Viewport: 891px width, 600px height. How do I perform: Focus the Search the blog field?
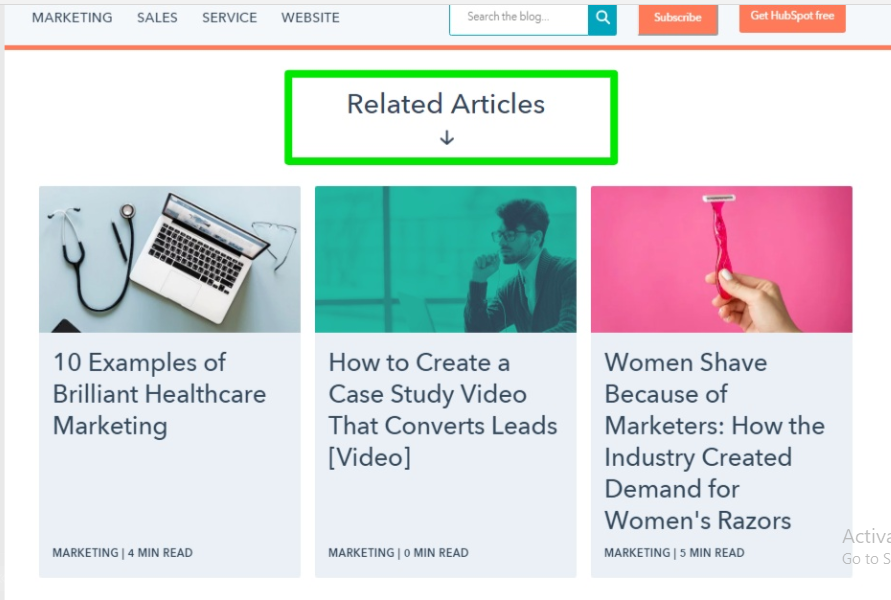519,19
